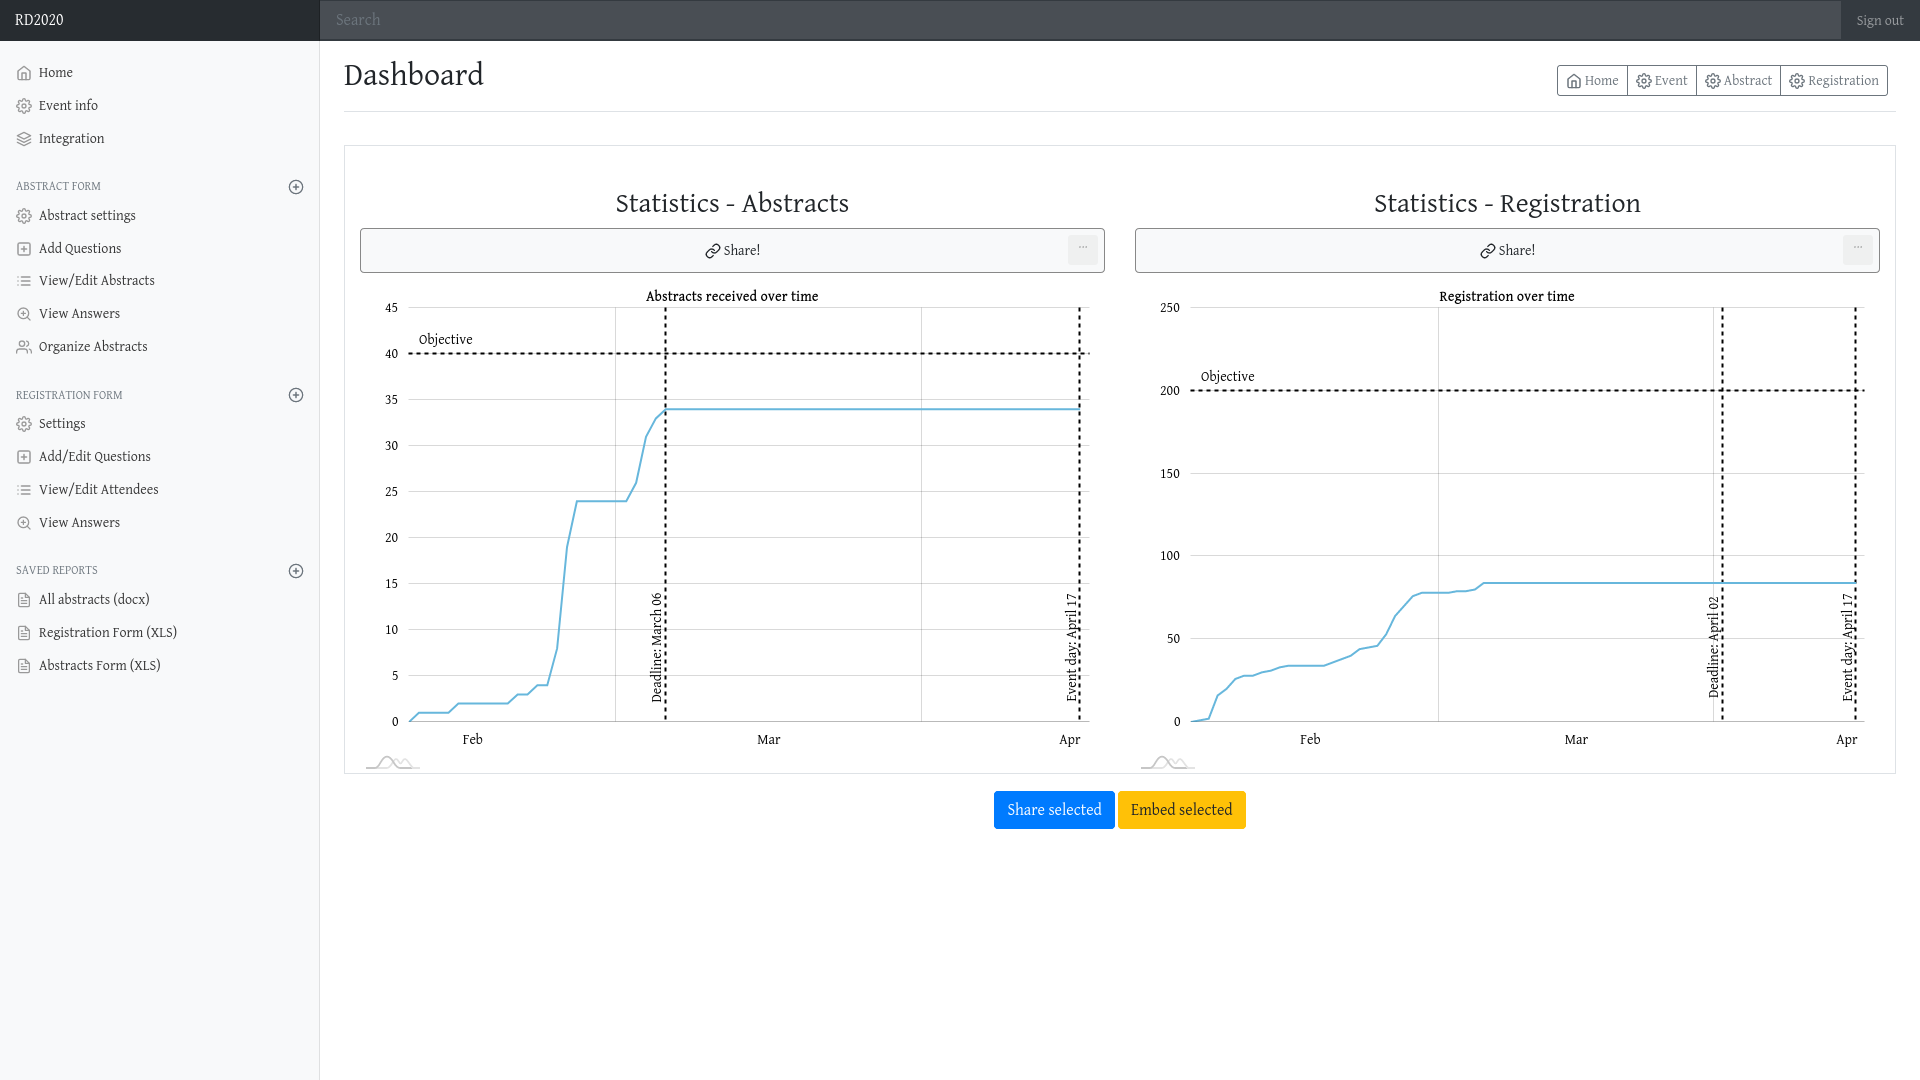Click the registration Settings gear icon

point(24,424)
